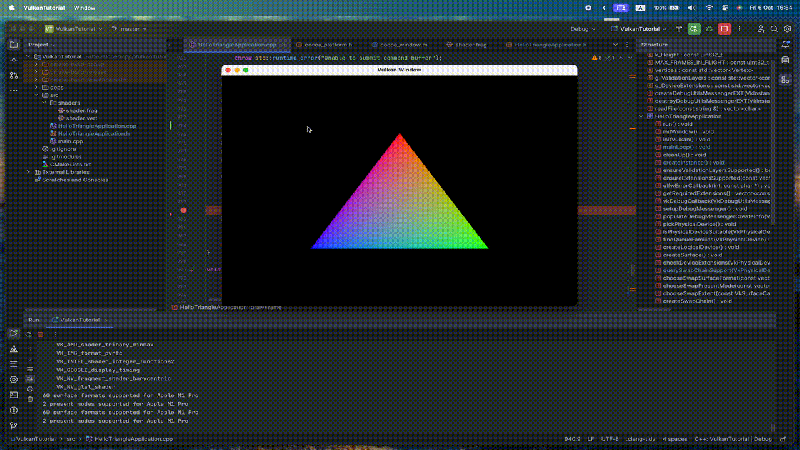Click the Clear All trash icon in Run console
800x450 pixels.
point(30,399)
